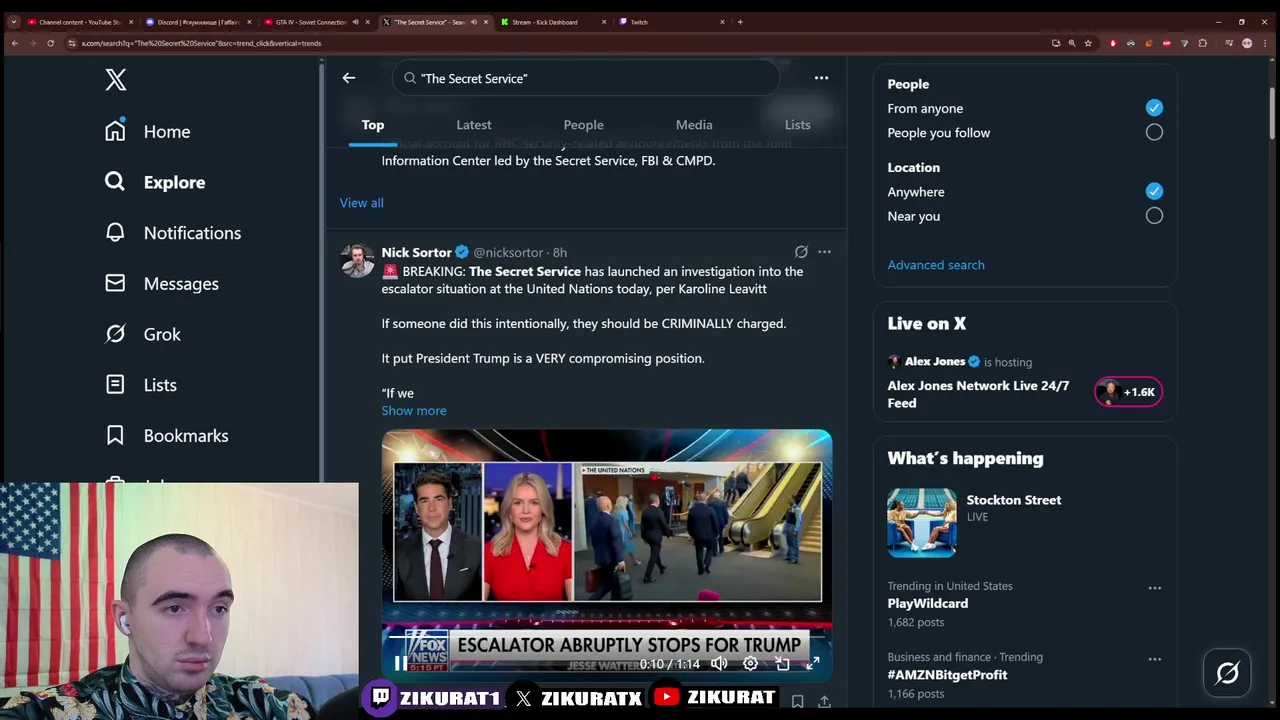The image size is (1280, 720).
Task: Bookmark Nick Sortor's post
Action: point(797,702)
